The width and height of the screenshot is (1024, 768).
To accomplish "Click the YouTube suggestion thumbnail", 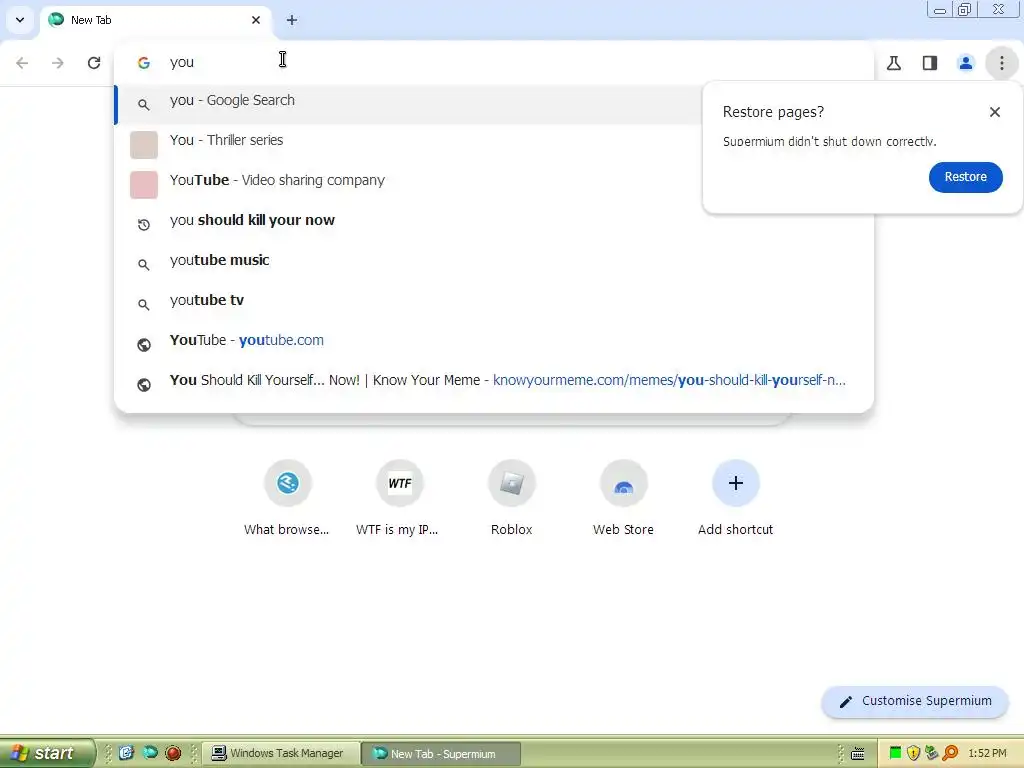I will 144,185.
